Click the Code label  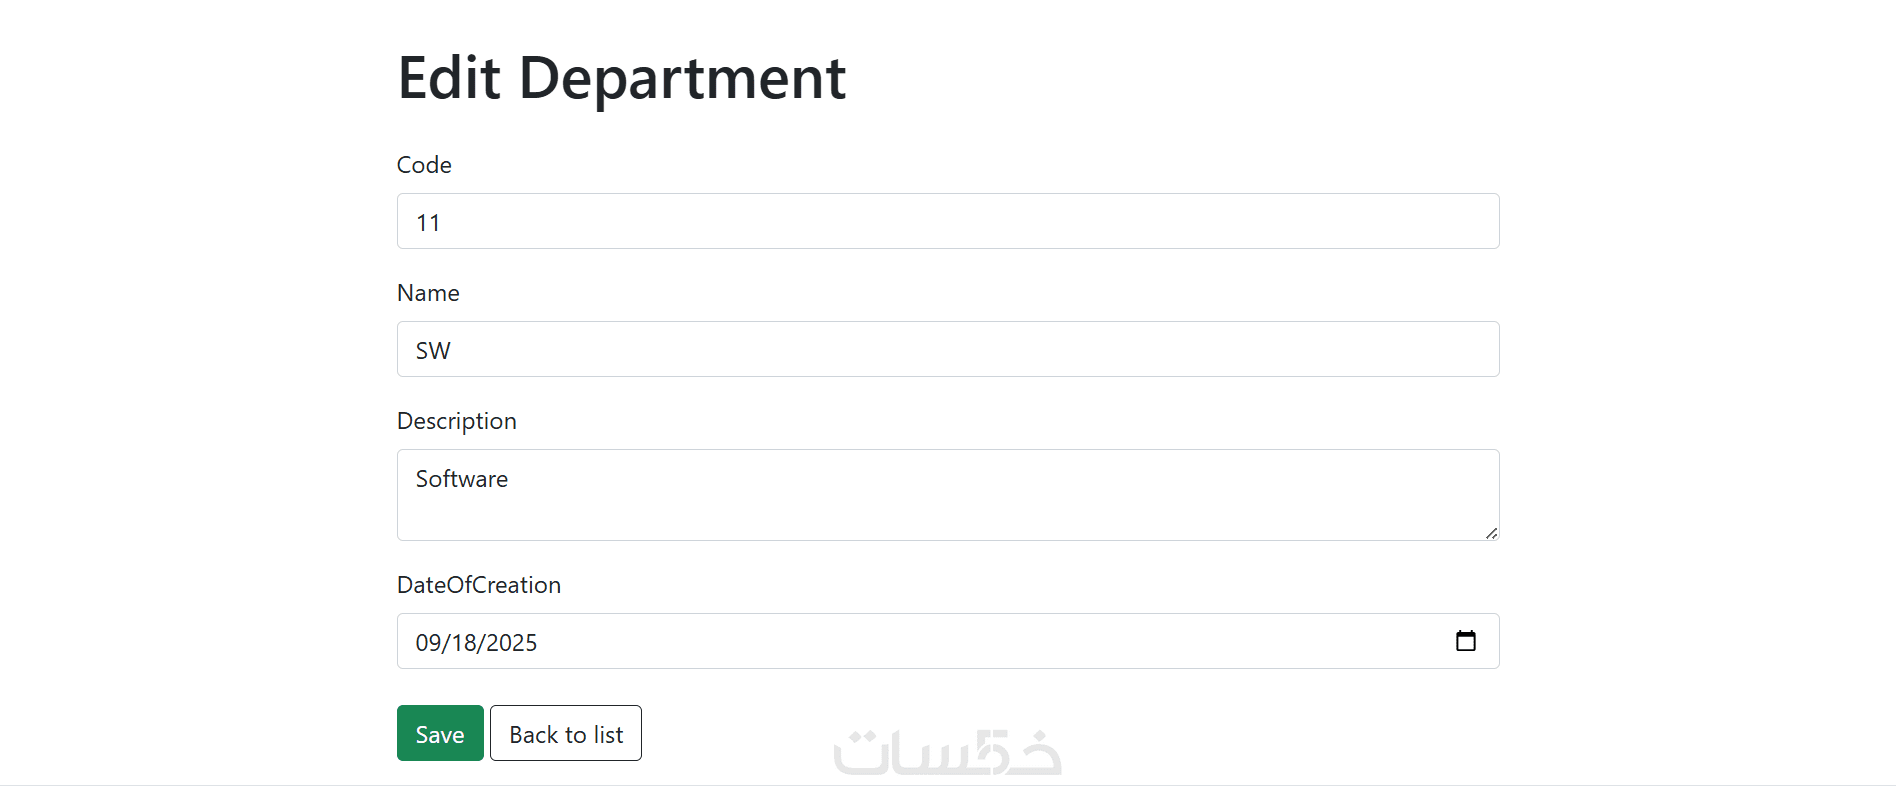[424, 165]
